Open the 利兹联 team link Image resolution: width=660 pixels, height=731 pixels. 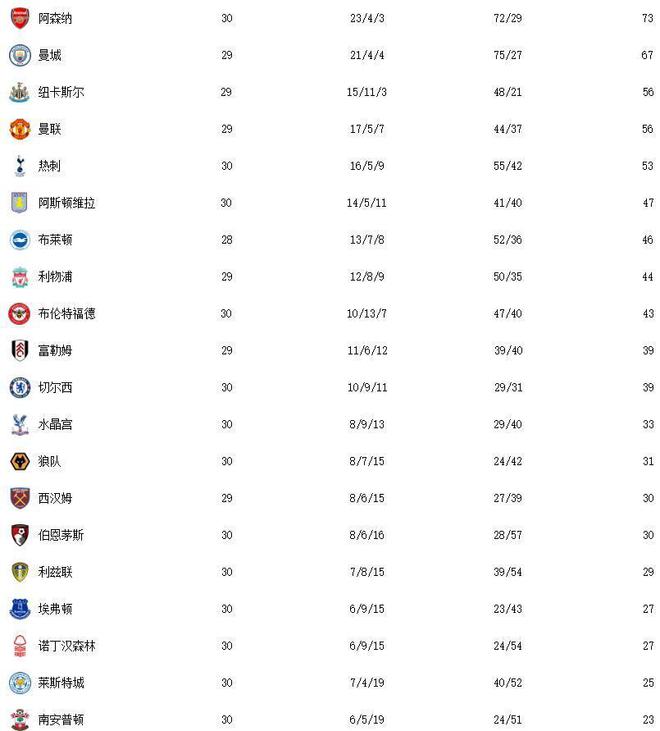point(55,572)
